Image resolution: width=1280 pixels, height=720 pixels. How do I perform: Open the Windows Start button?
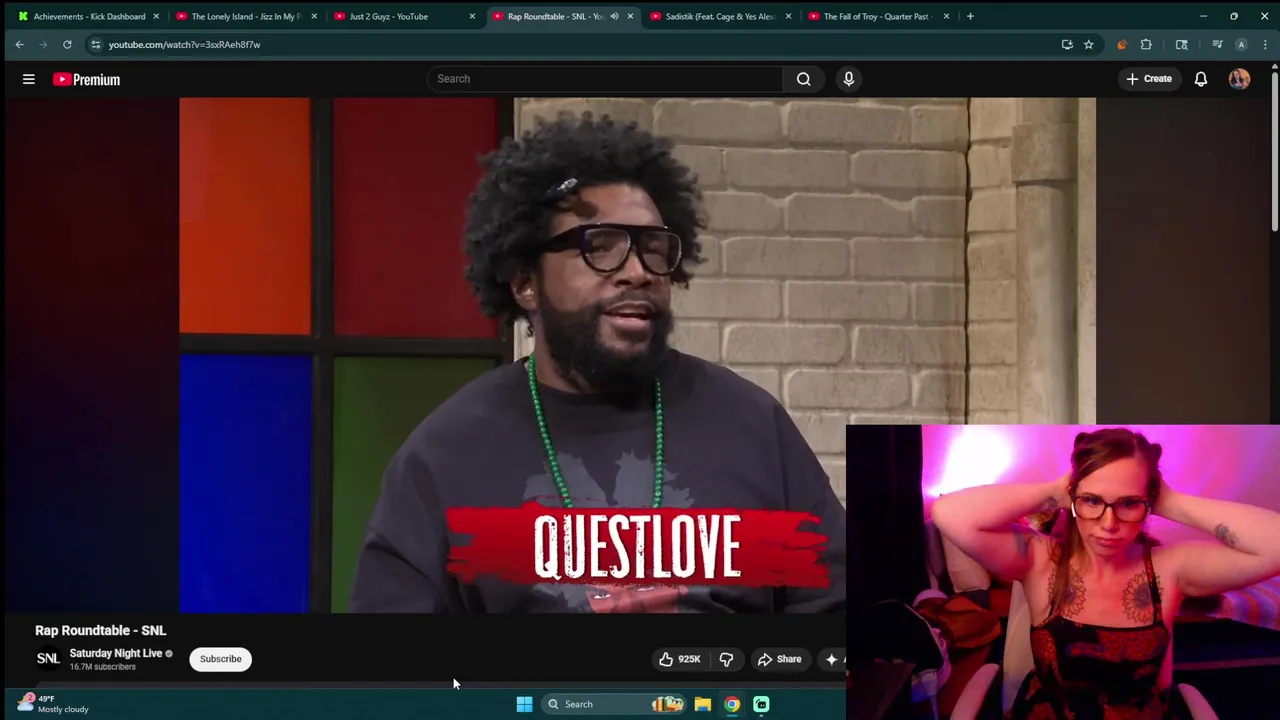tap(524, 704)
